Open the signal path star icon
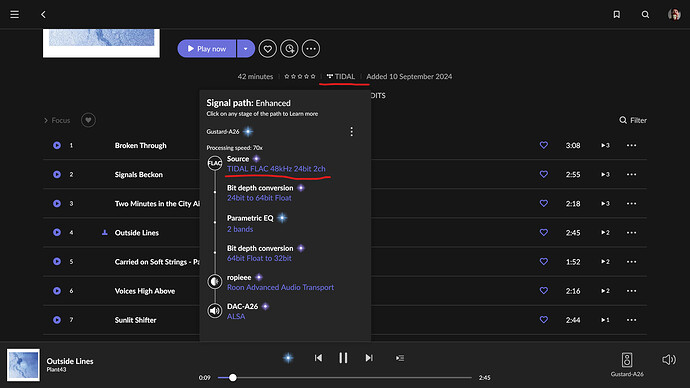This screenshot has height=388, width=690. pos(288,358)
